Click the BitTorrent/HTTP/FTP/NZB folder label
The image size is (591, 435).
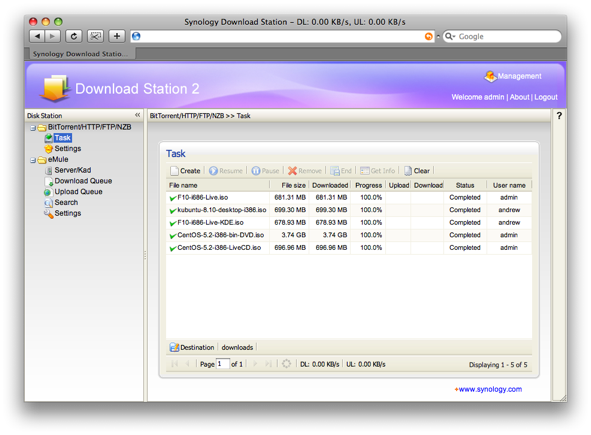click(x=90, y=127)
